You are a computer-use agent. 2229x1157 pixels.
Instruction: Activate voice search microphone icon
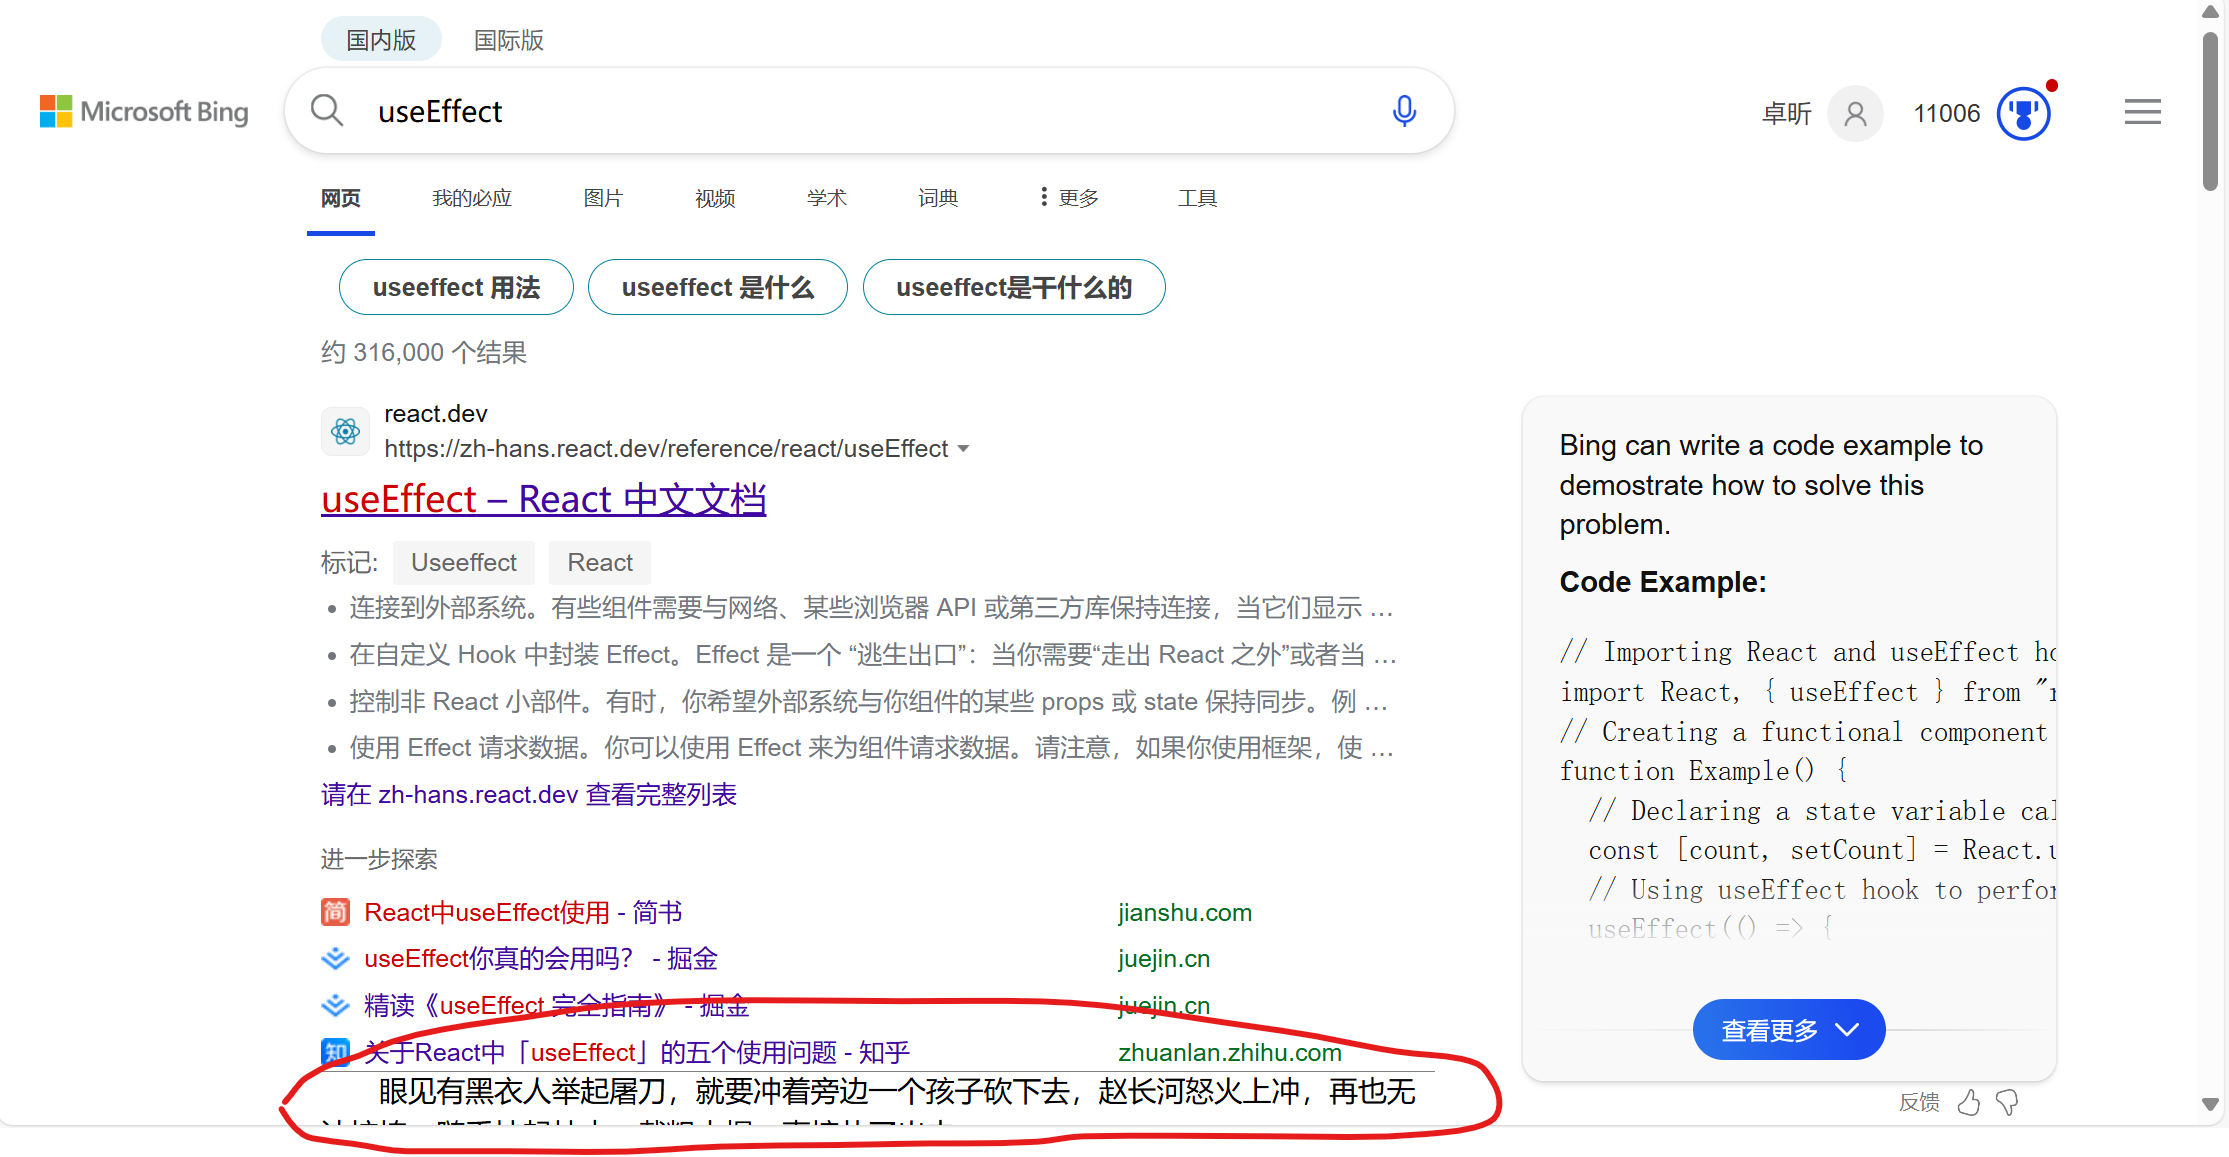[1404, 110]
